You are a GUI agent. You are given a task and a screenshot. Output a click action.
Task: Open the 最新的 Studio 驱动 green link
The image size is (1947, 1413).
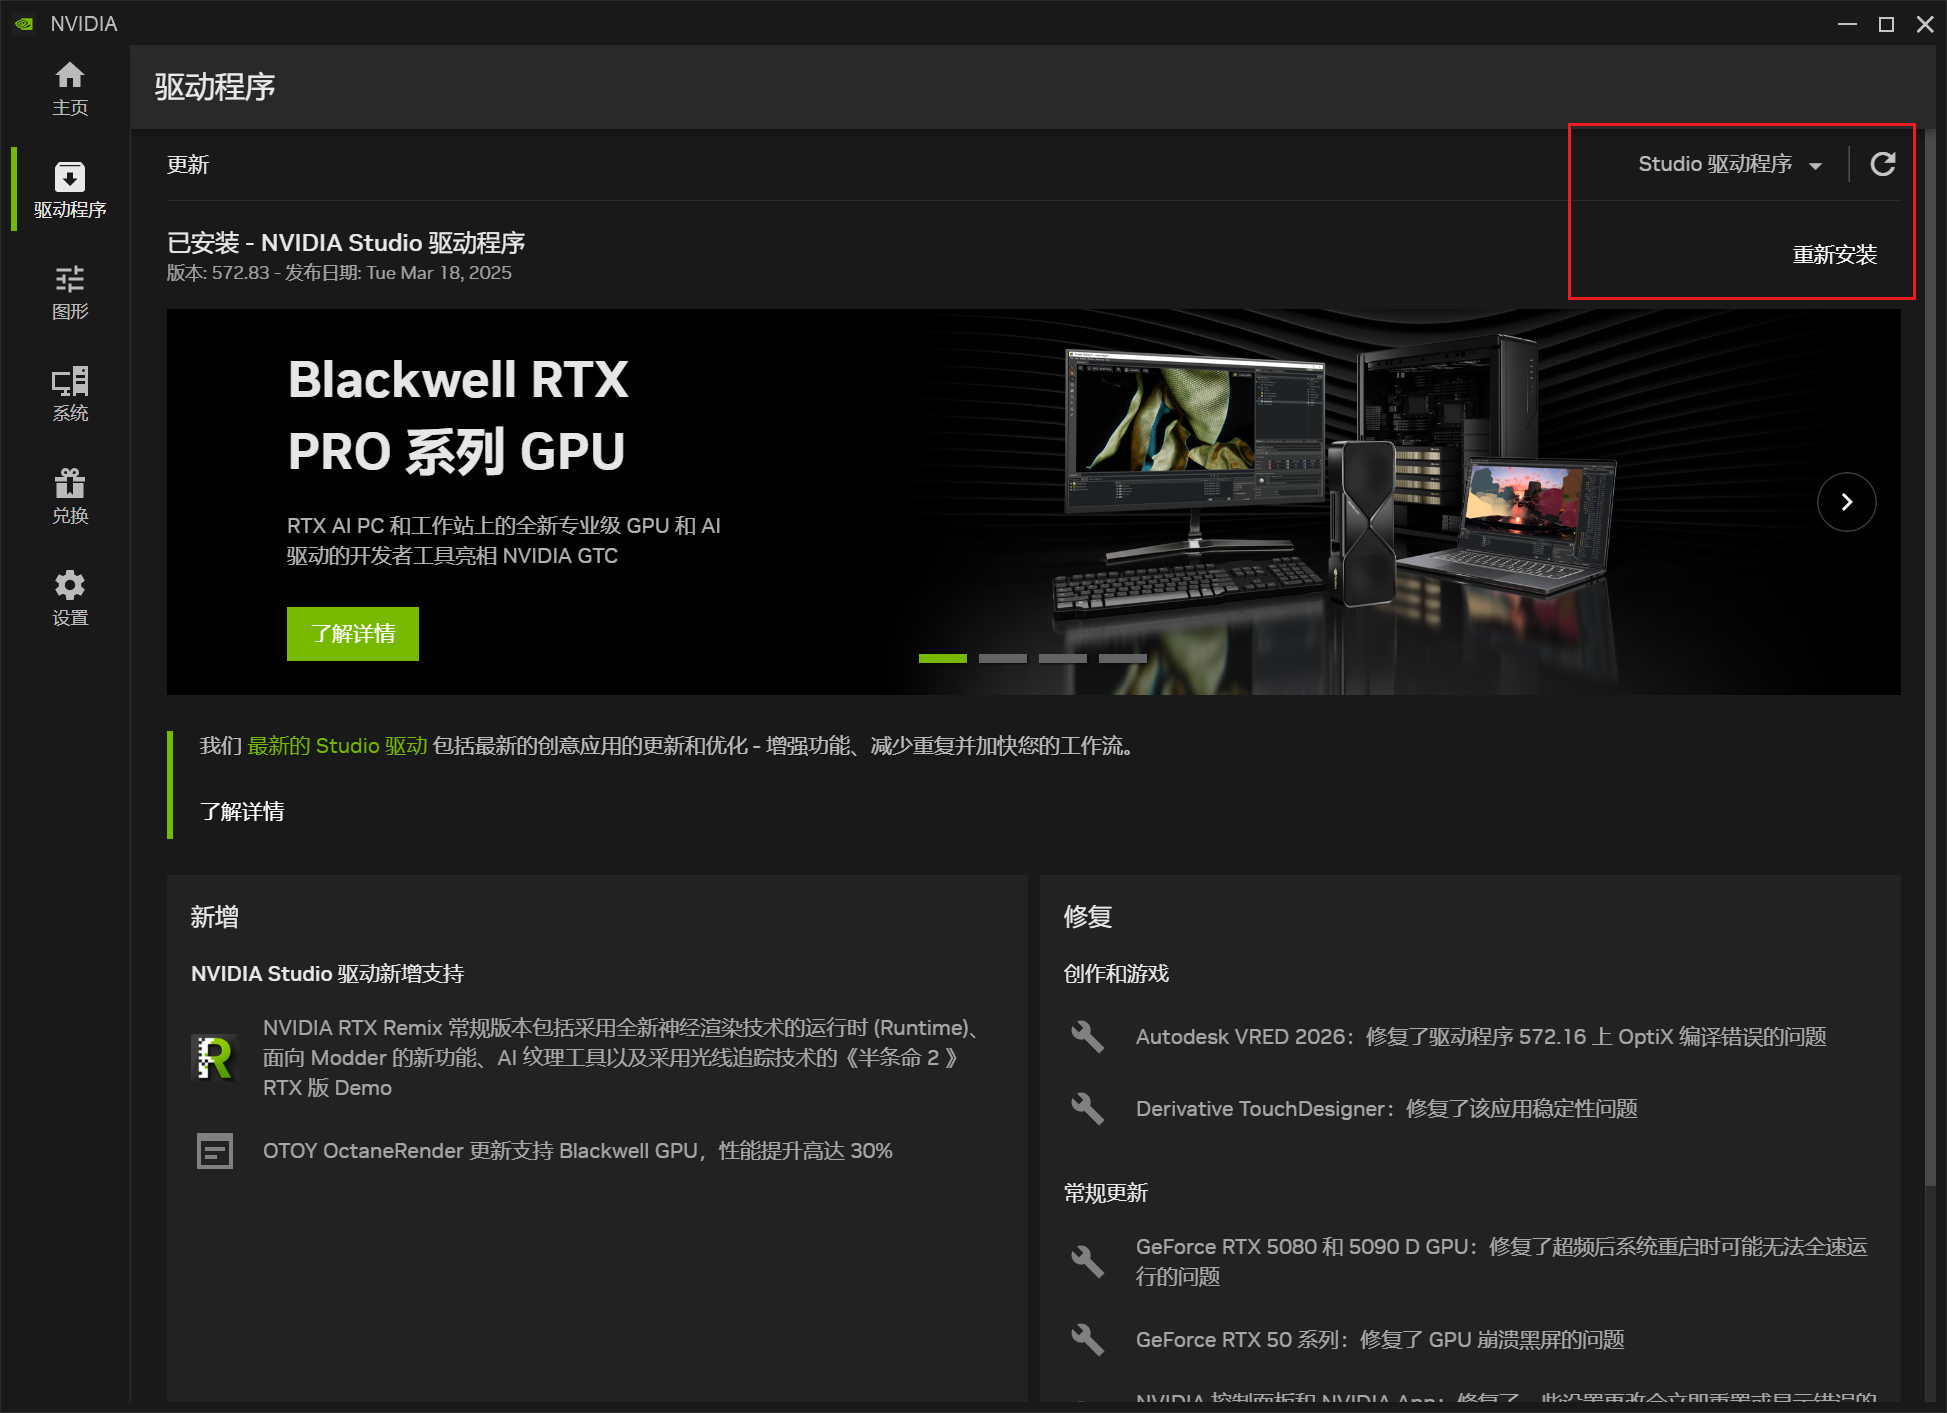click(337, 746)
